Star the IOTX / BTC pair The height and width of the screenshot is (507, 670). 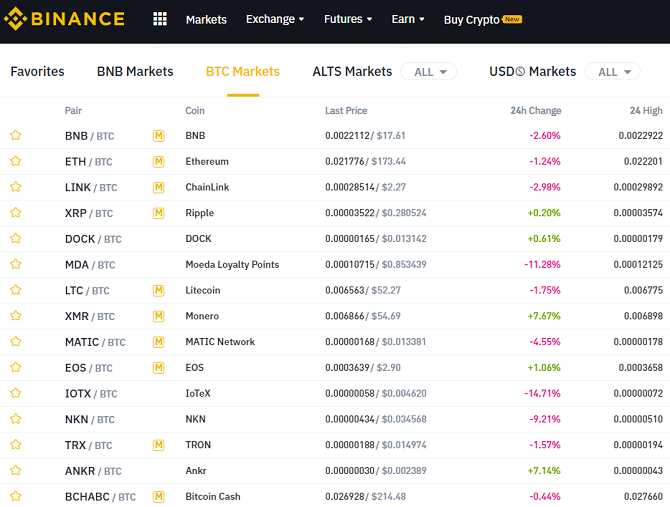(x=16, y=393)
